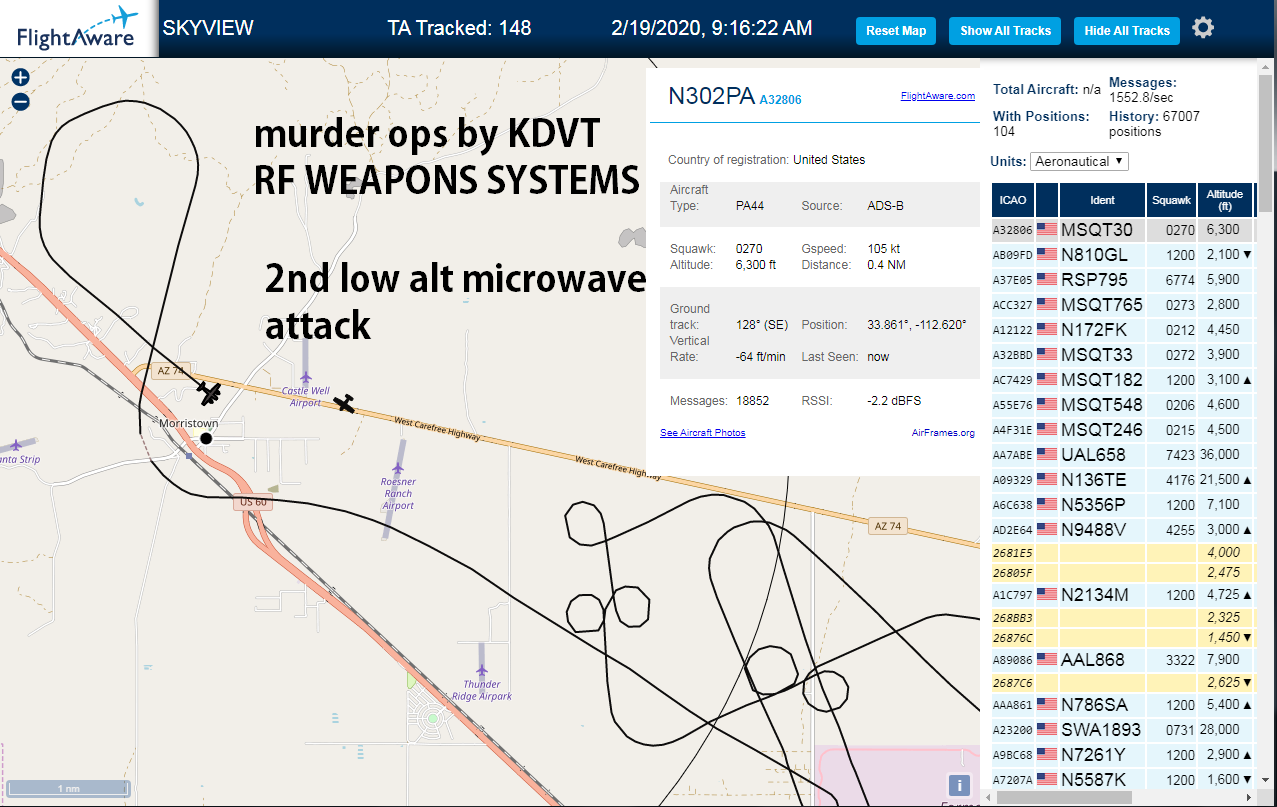
Task: Select the N786SA aircraft row
Action: pos(1122,706)
